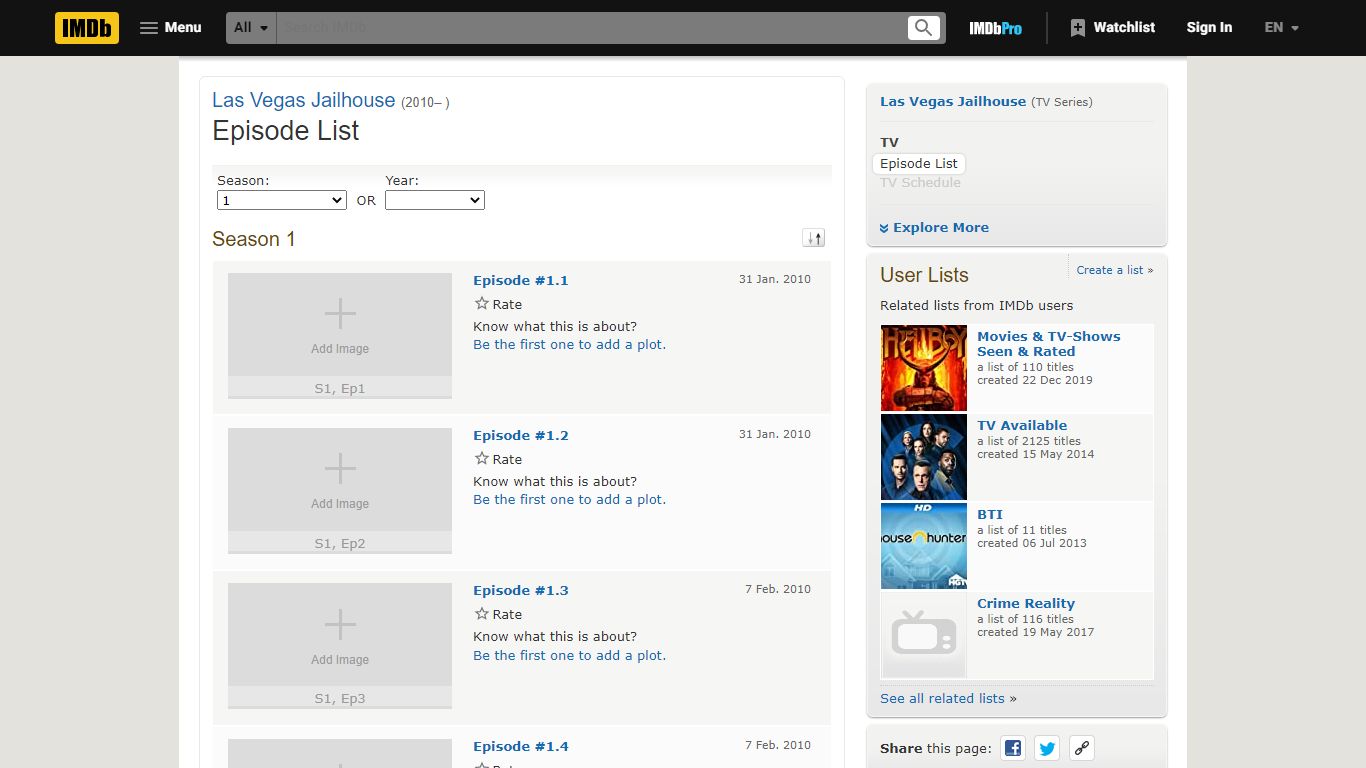Image resolution: width=1366 pixels, height=768 pixels.
Task: Click Sign In
Action: (x=1209, y=28)
